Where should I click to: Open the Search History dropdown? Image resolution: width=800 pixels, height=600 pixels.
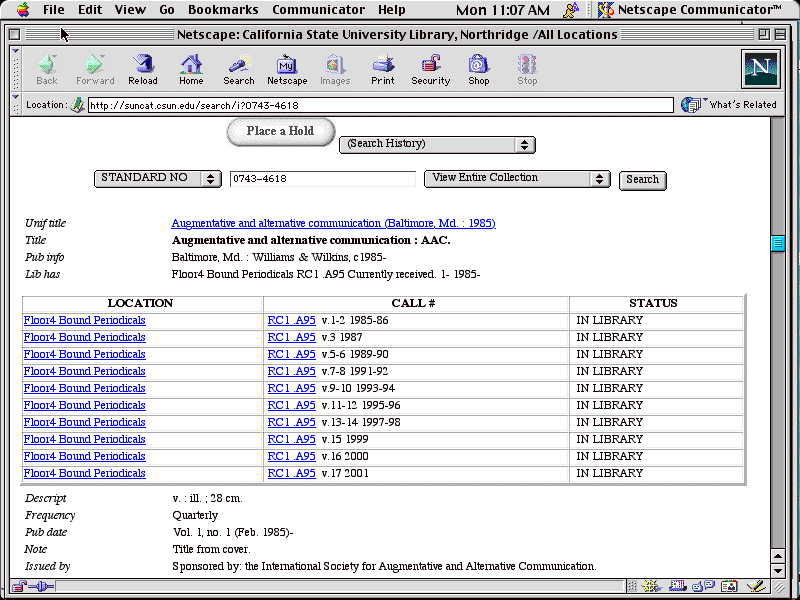tap(437, 144)
